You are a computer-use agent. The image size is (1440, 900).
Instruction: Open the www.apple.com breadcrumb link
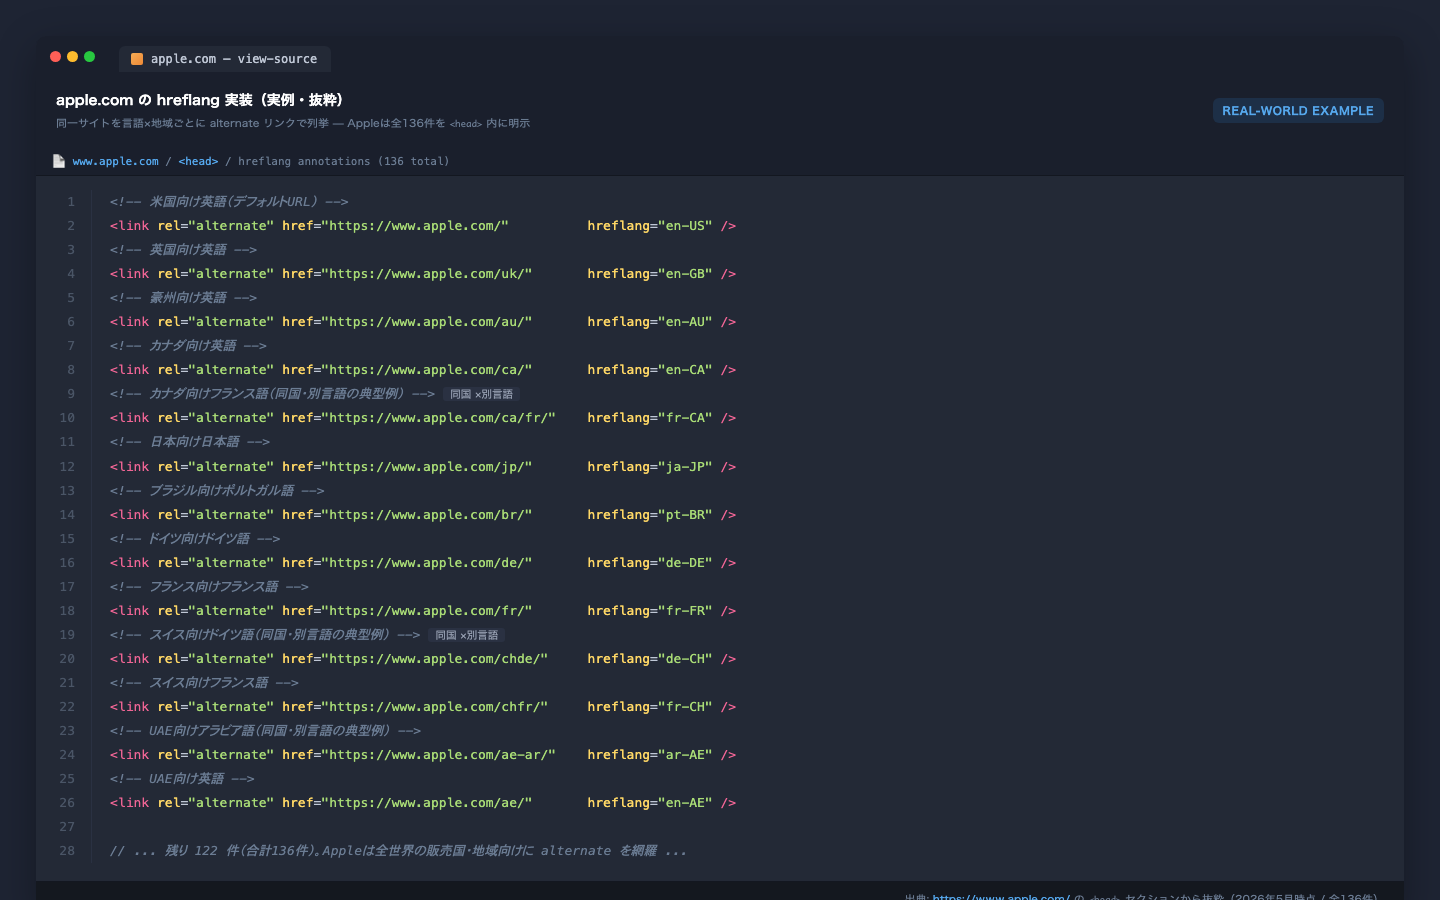point(116,161)
